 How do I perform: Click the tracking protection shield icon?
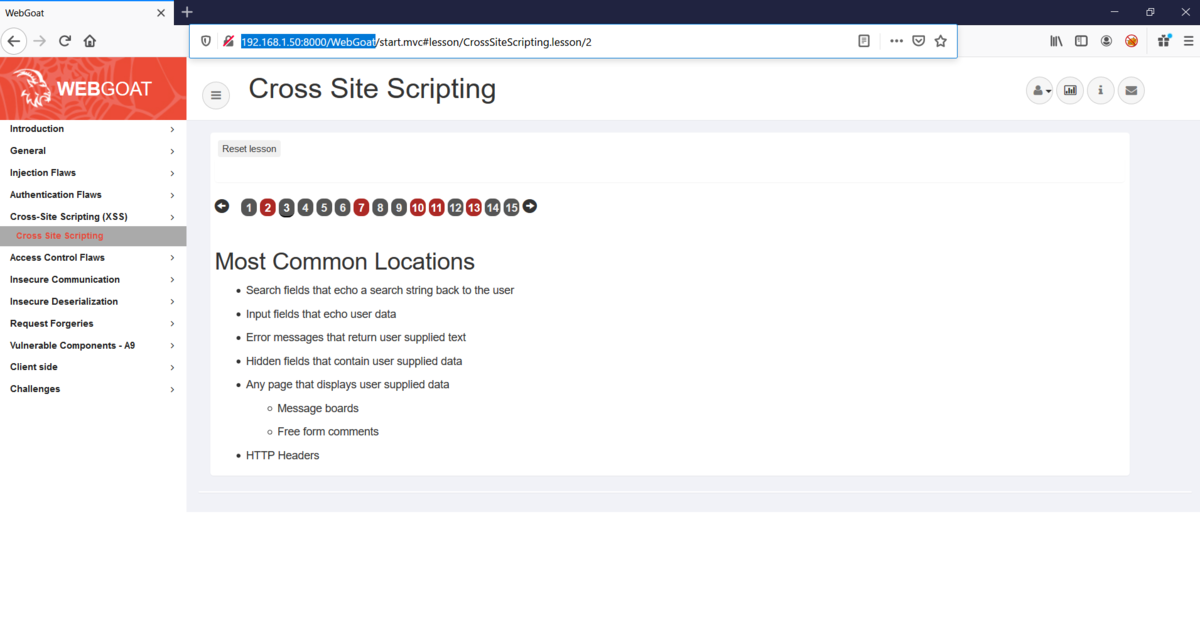click(206, 41)
